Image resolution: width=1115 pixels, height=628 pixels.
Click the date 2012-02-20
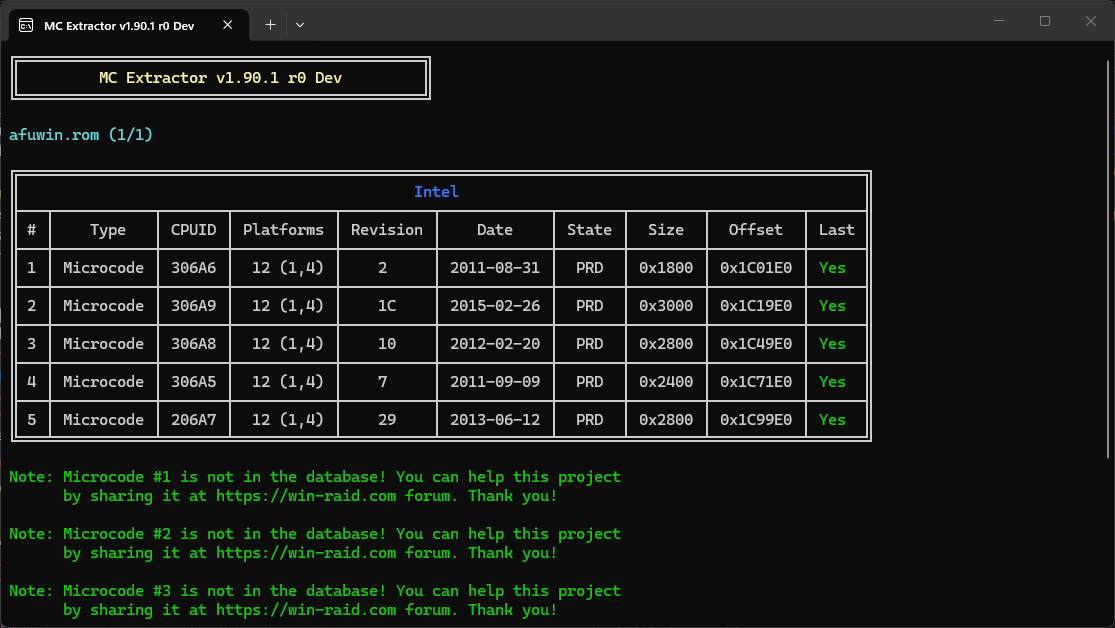pyautogui.click(x=495, y=344)
